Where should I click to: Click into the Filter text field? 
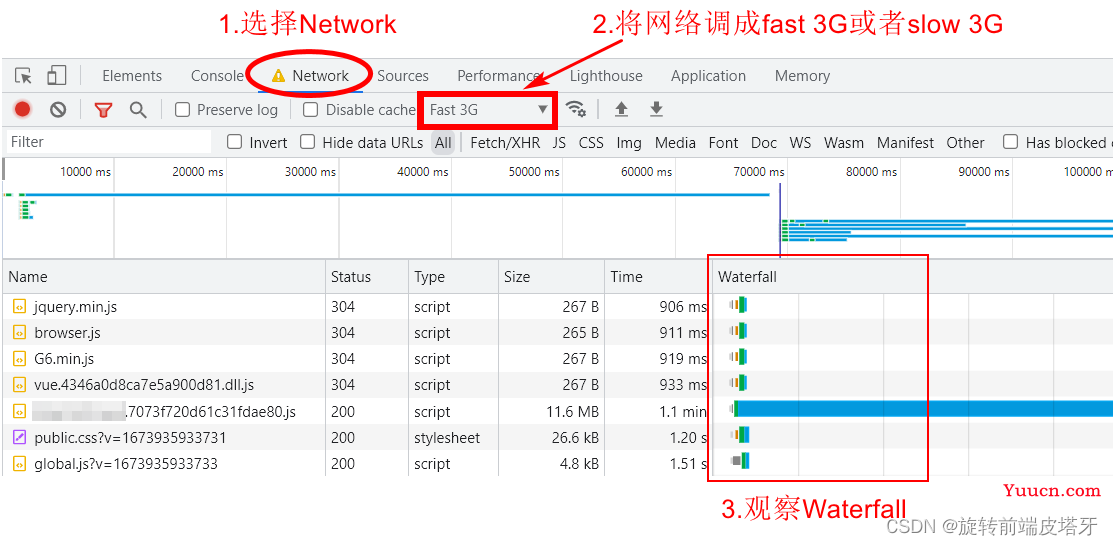point(109,142)
